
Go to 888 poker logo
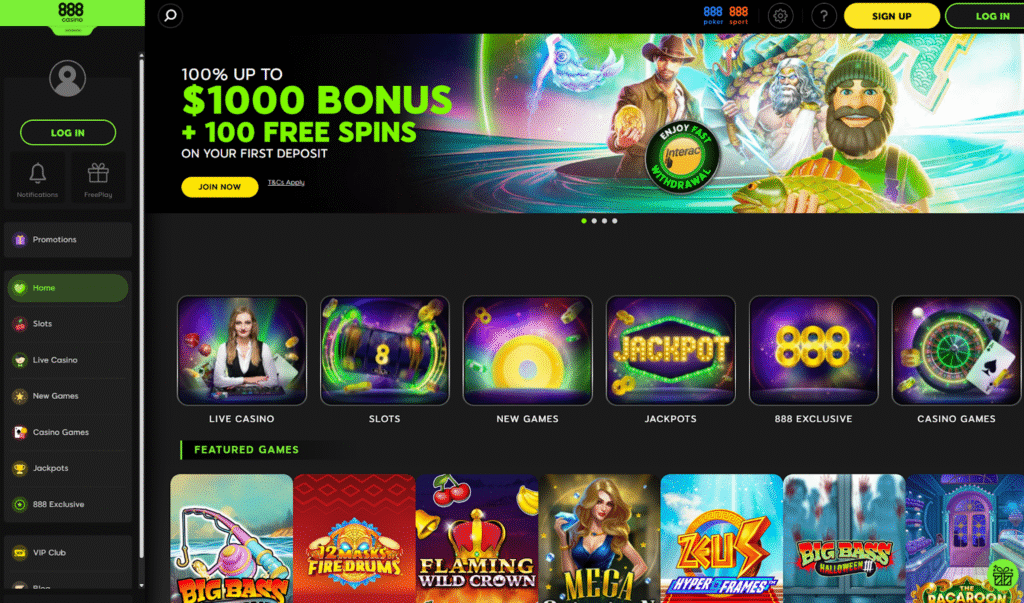pyautogui.click(x=713, y=16)
